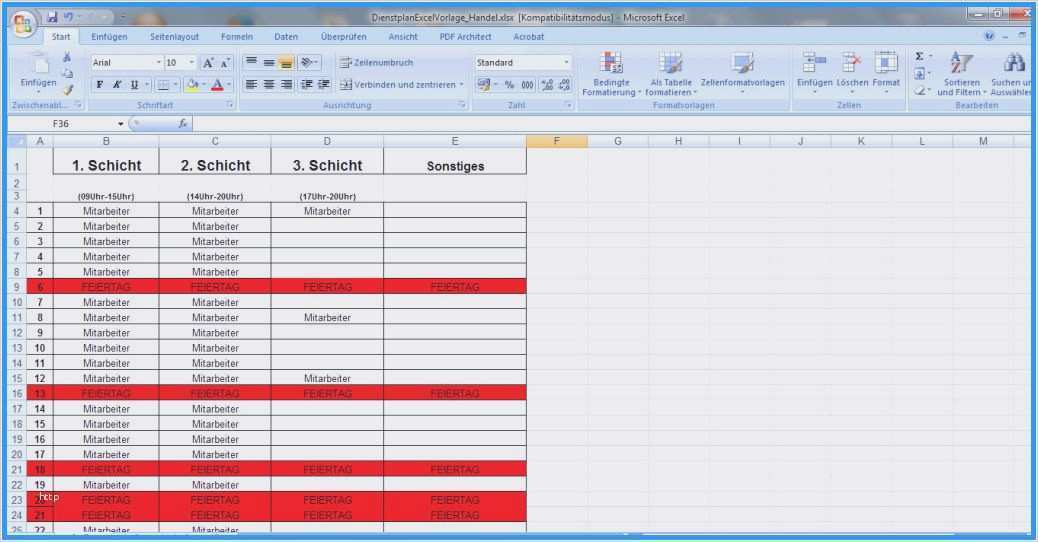Viewport: 1038px width, 542px height.
Task: Open the Formeln tab
Action: [x=237, y=37]
